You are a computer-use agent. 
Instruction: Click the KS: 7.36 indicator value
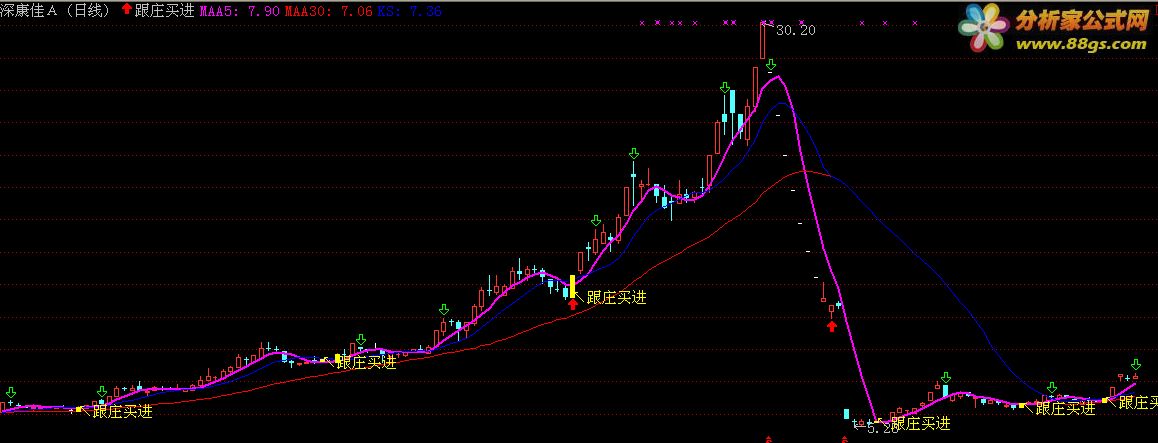pos(409,11)
